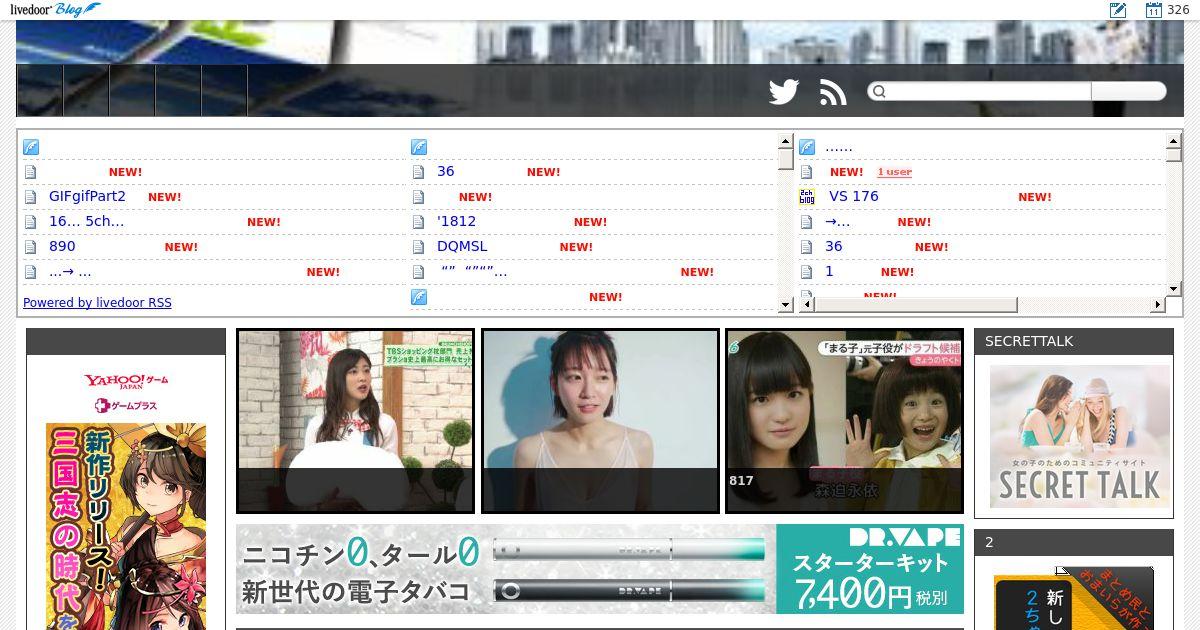Focus the blog search input field
This screenshot has width=1200, height=630.
point(980,92)
